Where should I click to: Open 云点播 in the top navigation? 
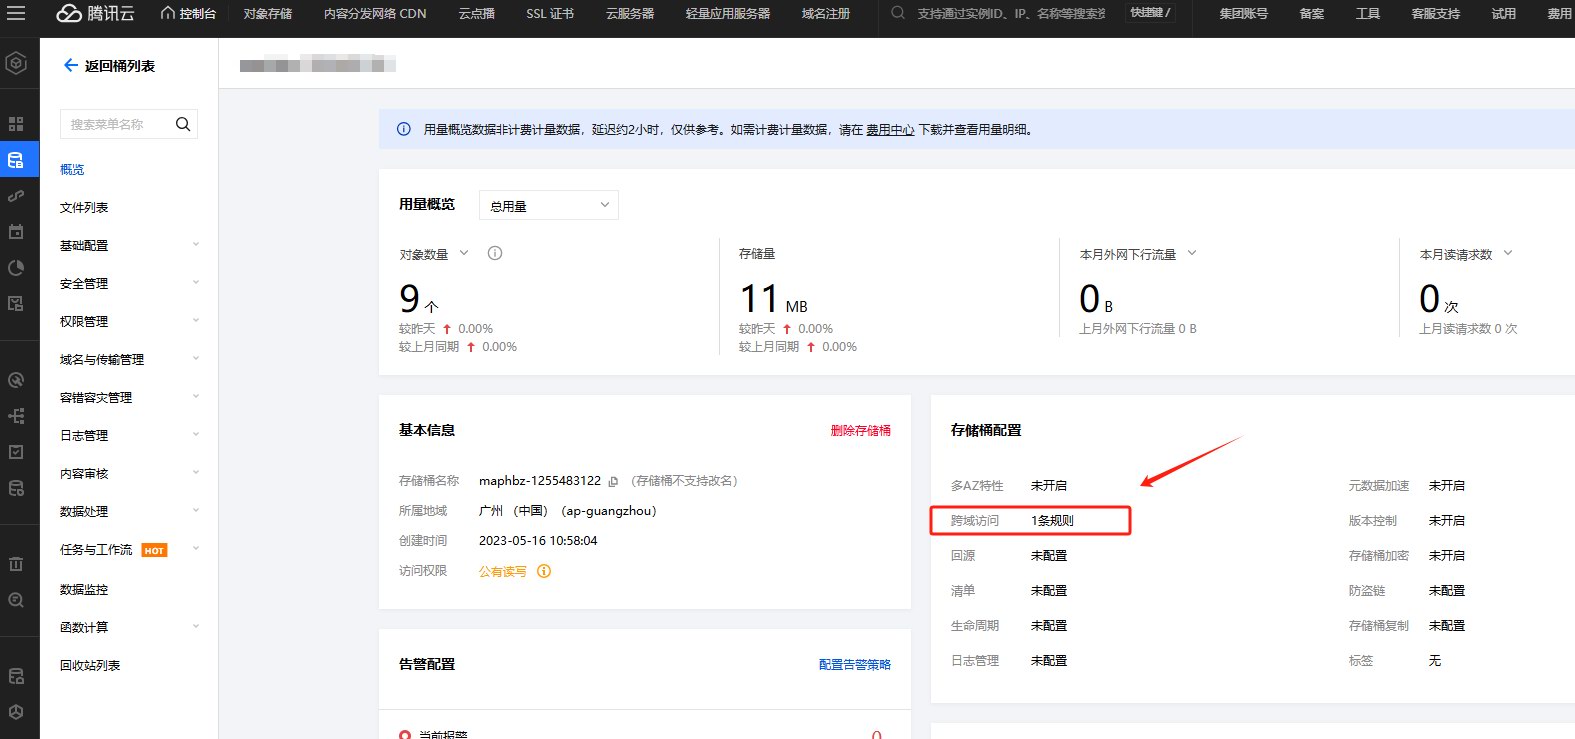[x=477, y=13]
